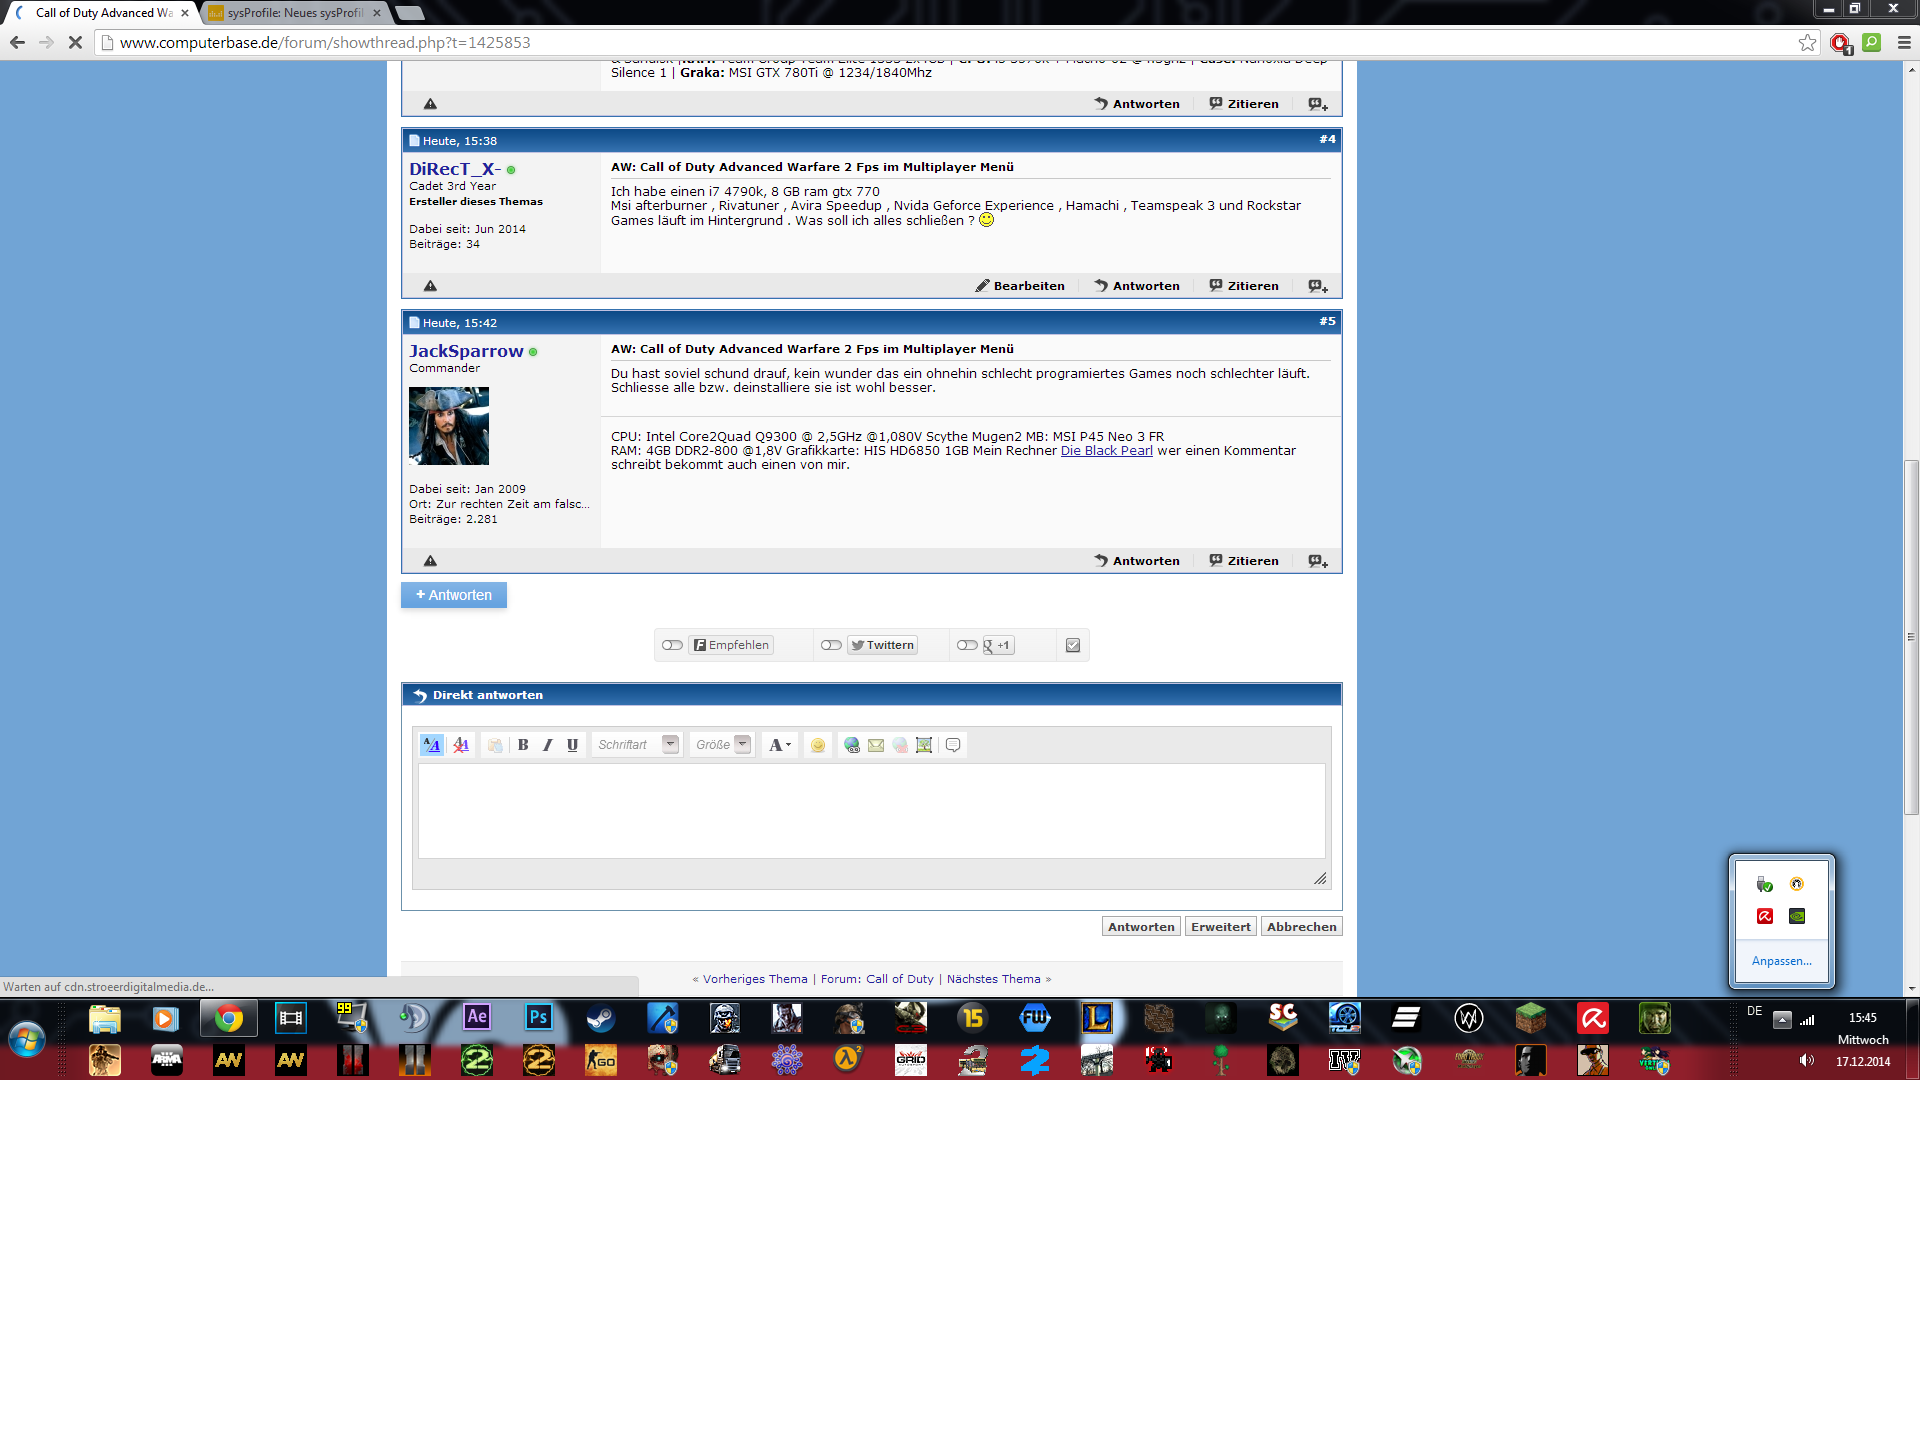Click the quote bubble editor icon
The image size is (1920, 1440).
pyautogui.click(x=953, y=745)
